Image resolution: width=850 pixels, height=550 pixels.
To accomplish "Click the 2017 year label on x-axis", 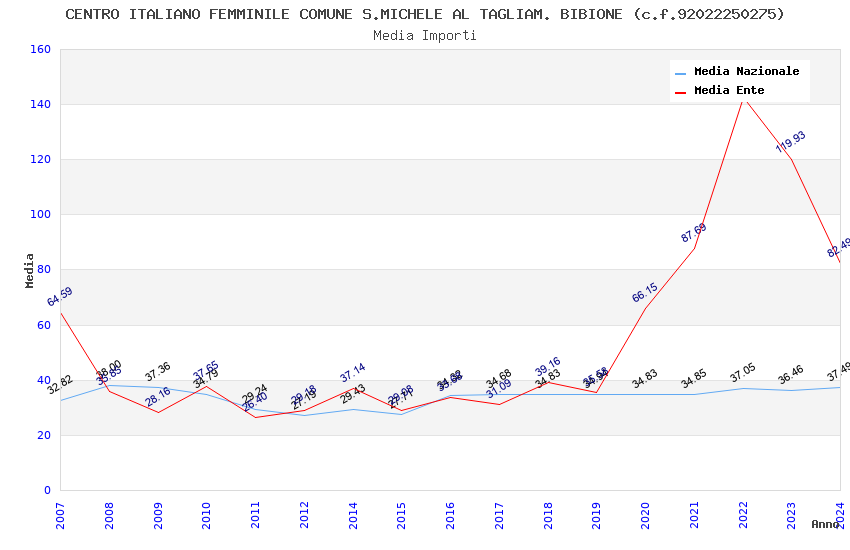I will coord(499,515).
